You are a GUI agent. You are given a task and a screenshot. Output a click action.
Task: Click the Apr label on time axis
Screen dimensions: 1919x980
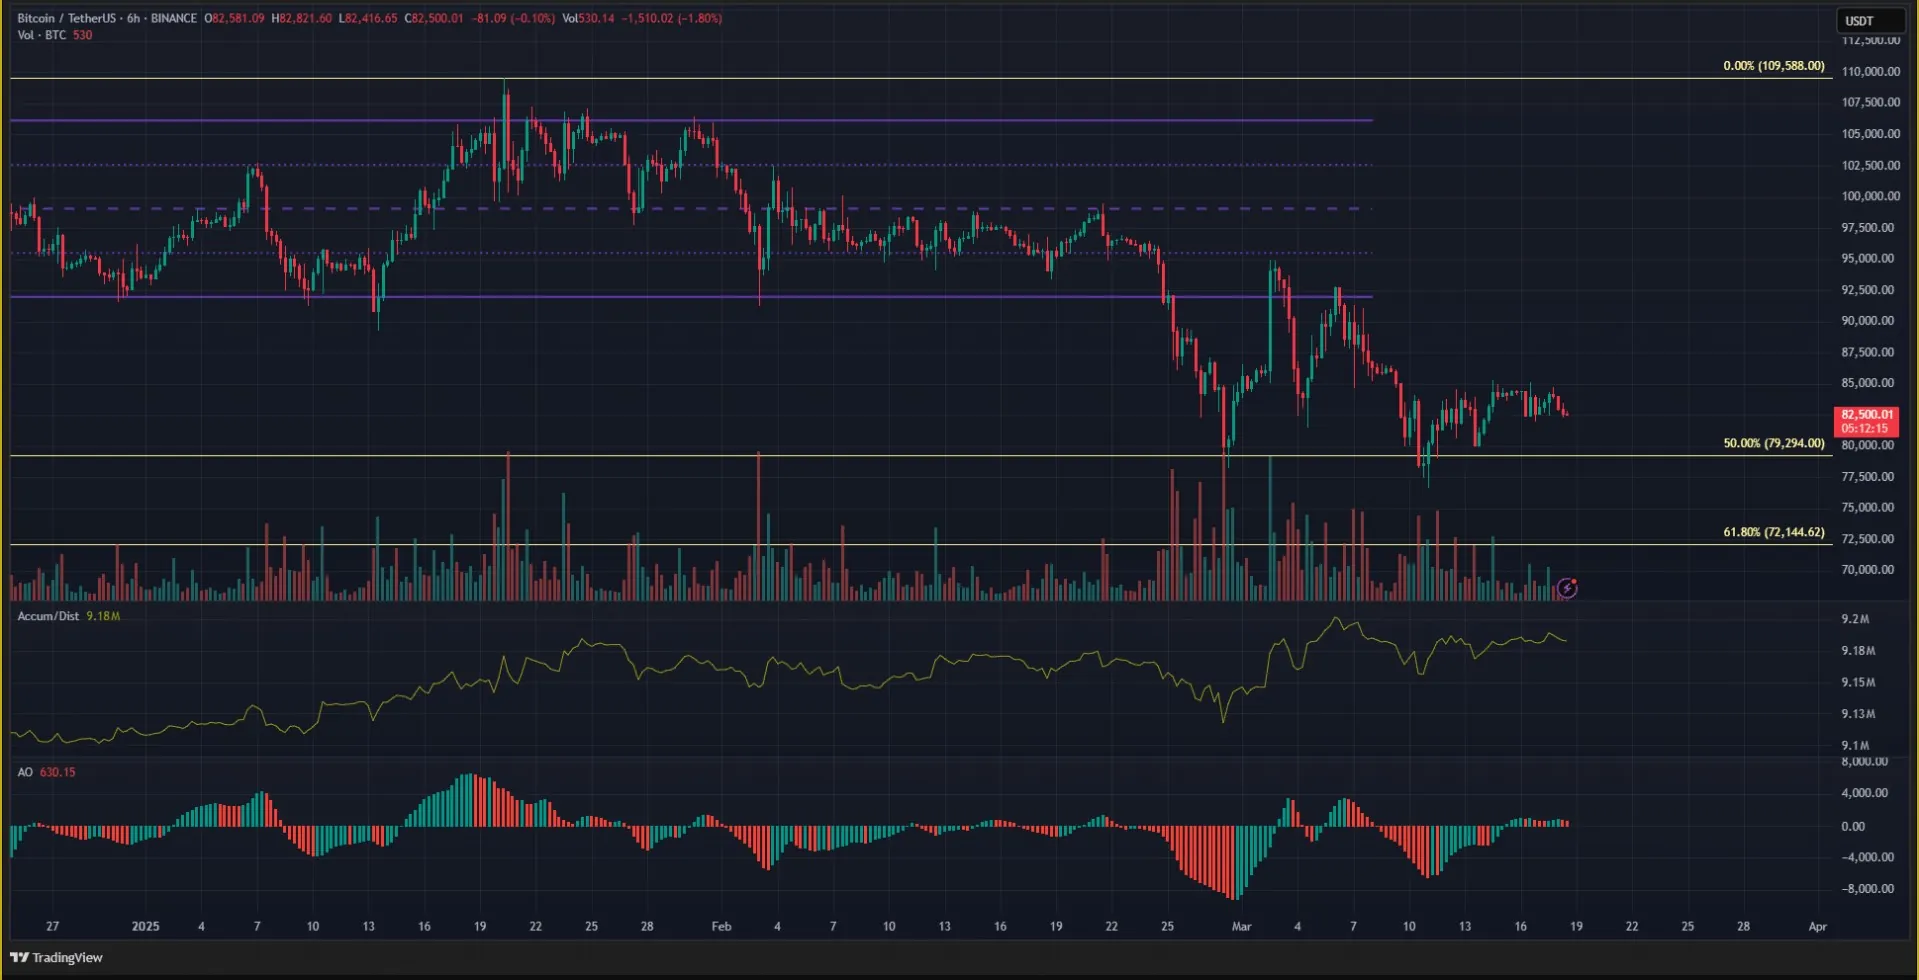(1817, 927)
